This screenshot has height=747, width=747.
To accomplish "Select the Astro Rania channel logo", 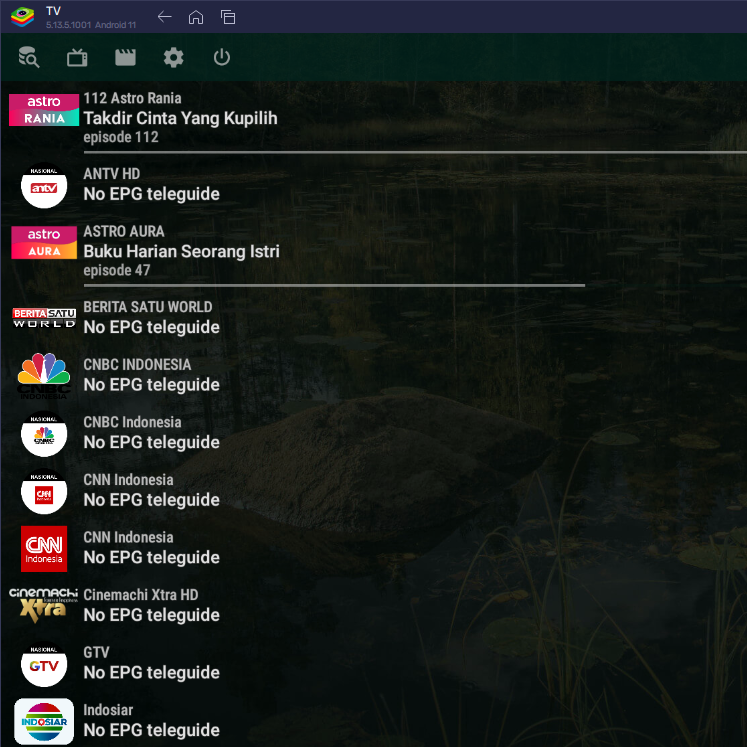I will 44,110.
